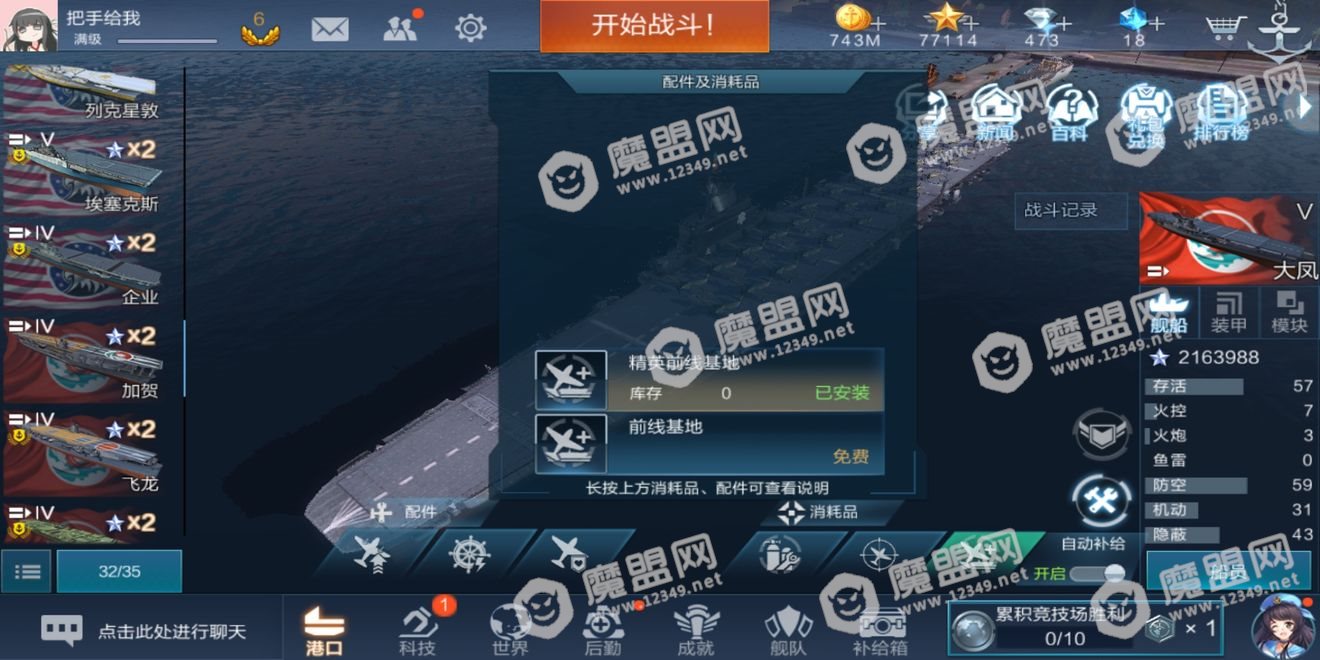The width and height of the screenshot is (1320, 660).
Task: Add diamonds via plus next to 473
Action: pos(1064,22)
